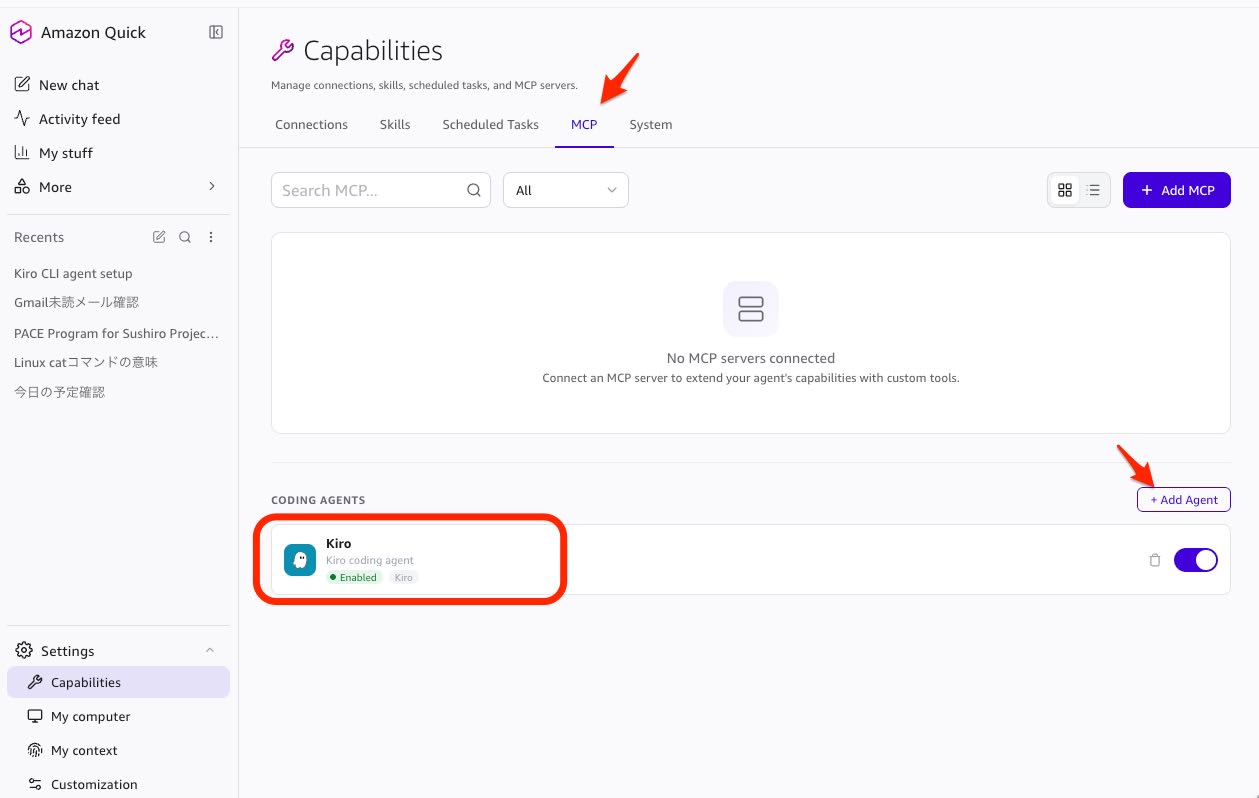Click the Capabilities wrench icon in sidebar
The image size is (1259, 798).
pyautogui.click(x=35, y=682)
